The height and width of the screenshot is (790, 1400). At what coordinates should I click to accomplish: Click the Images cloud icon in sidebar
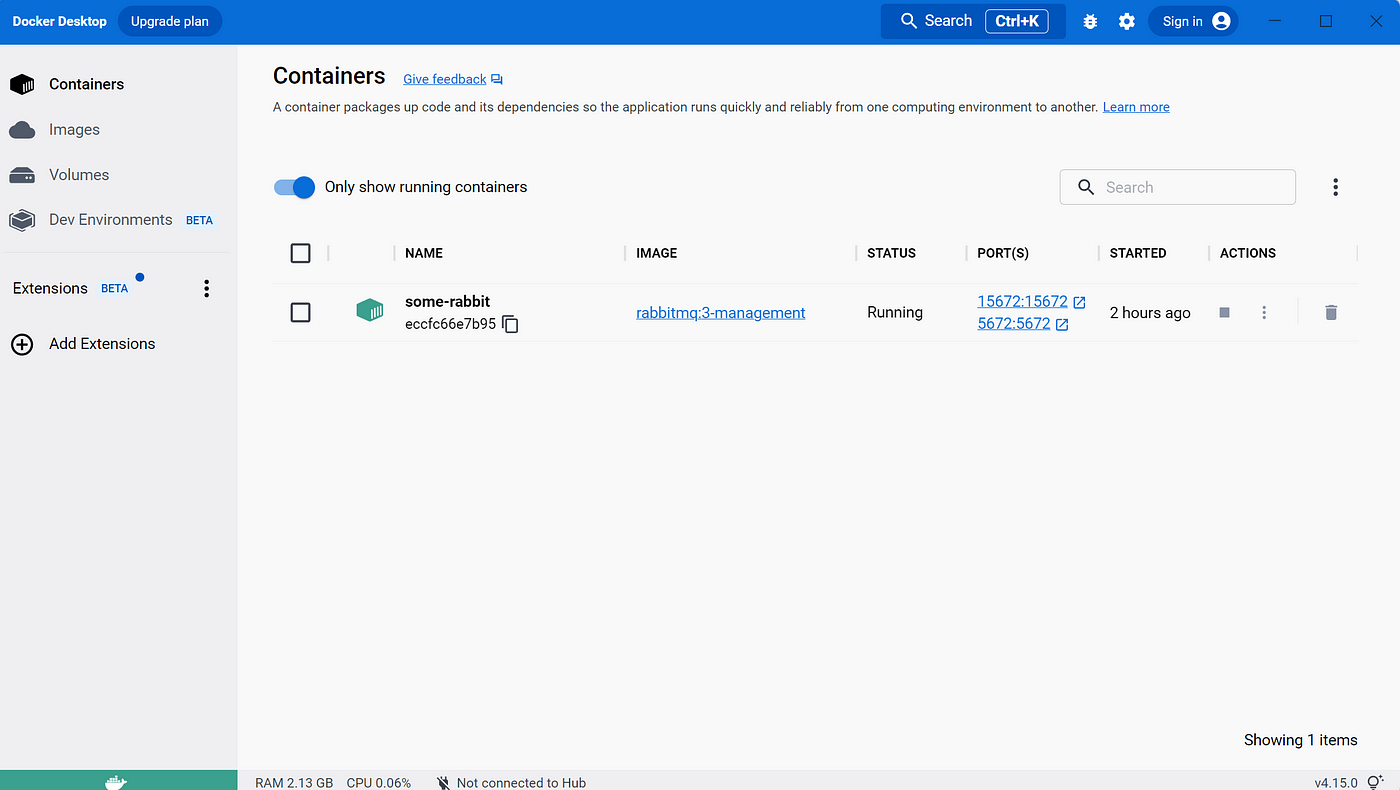(22, 130)
